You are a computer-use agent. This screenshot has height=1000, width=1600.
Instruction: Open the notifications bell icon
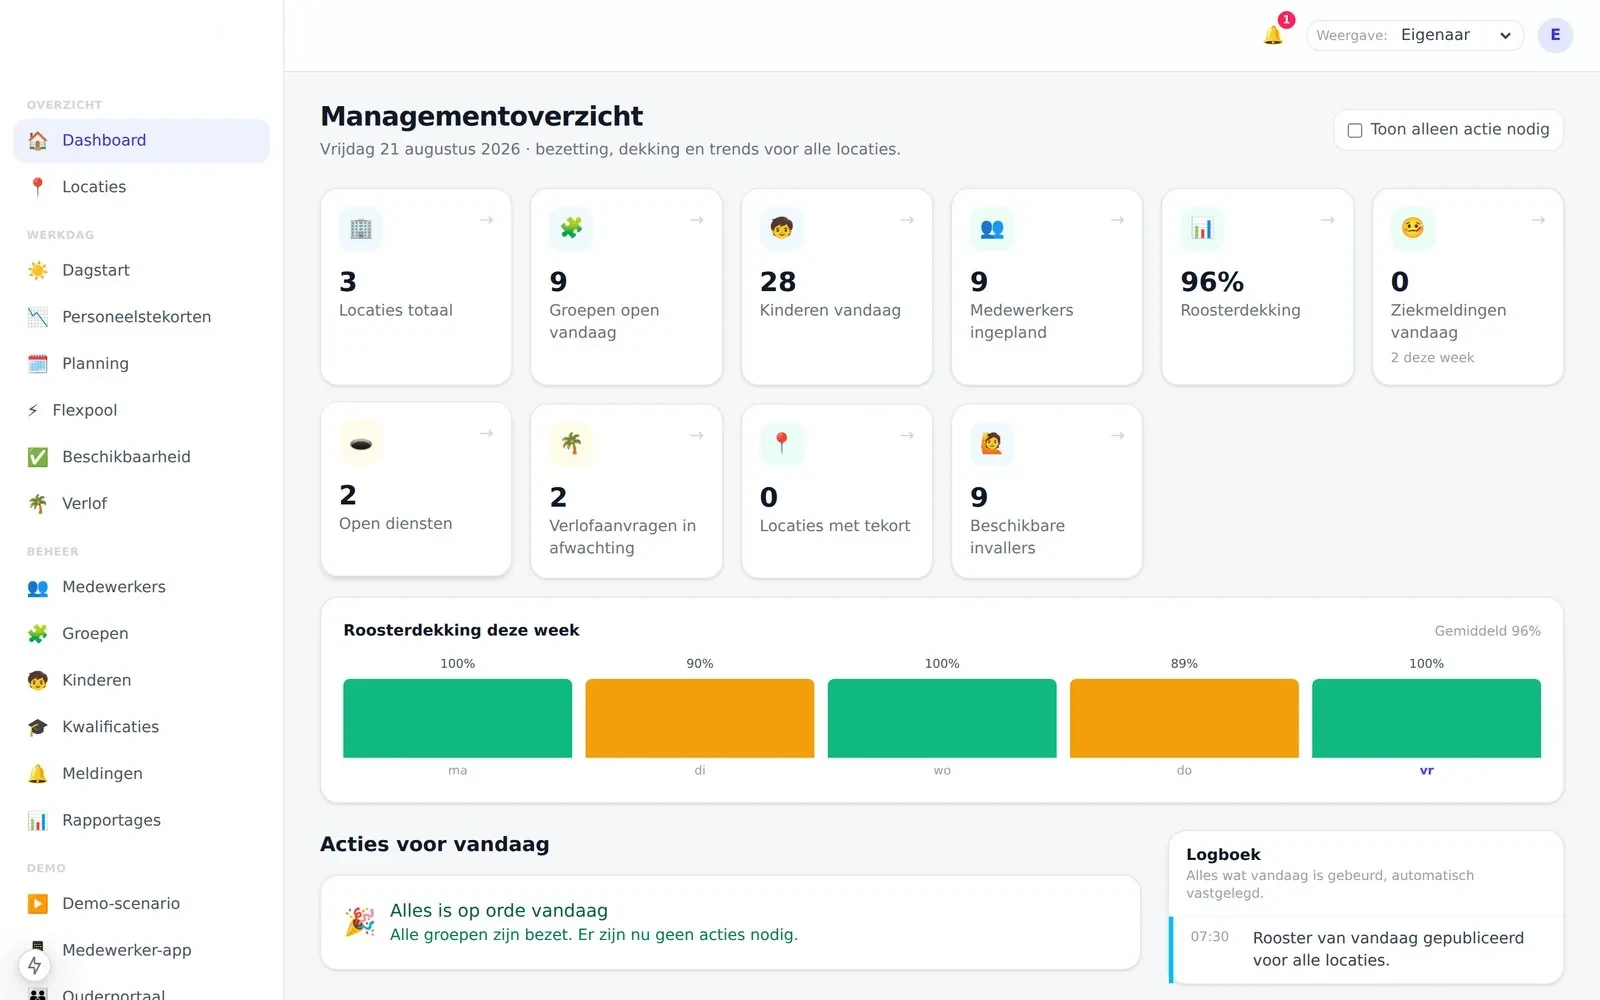[x=1272, y=35]
